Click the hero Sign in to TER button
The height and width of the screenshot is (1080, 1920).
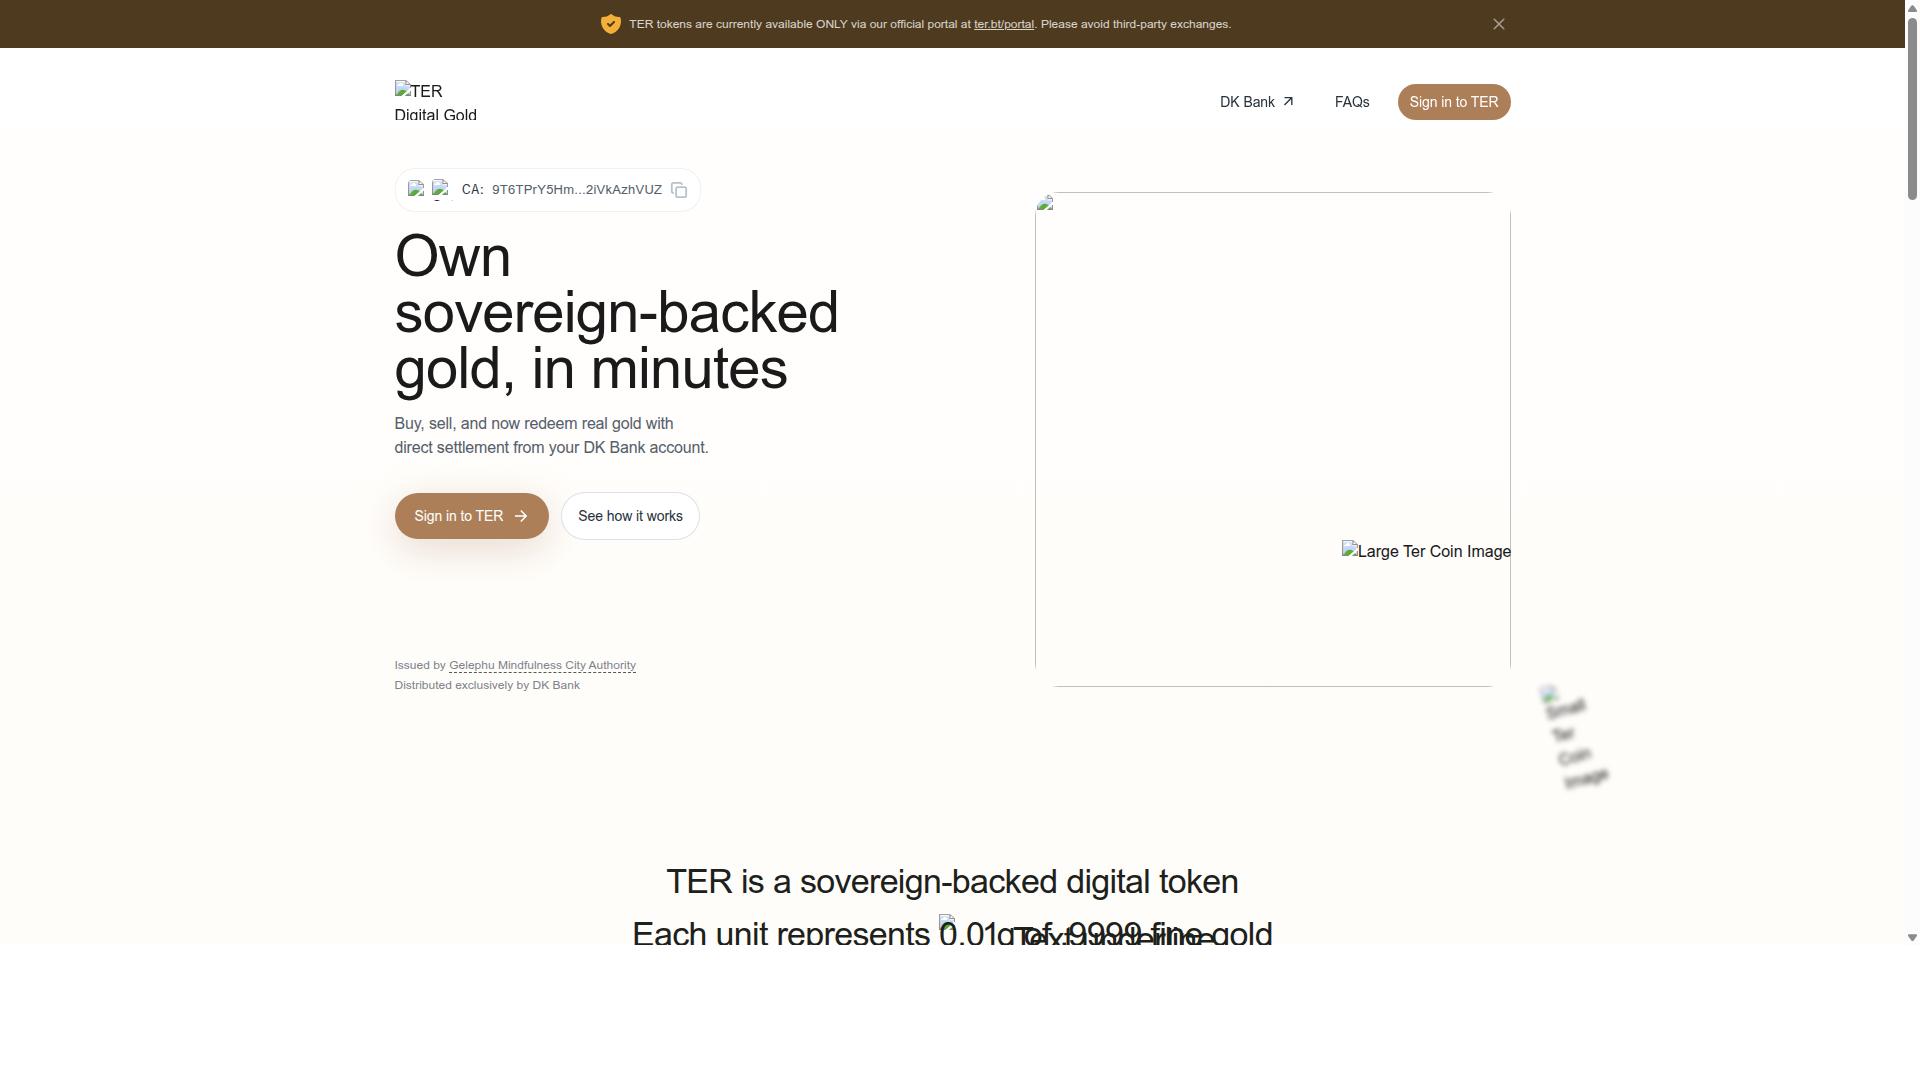pyautogui.click(x=471, y=516)
